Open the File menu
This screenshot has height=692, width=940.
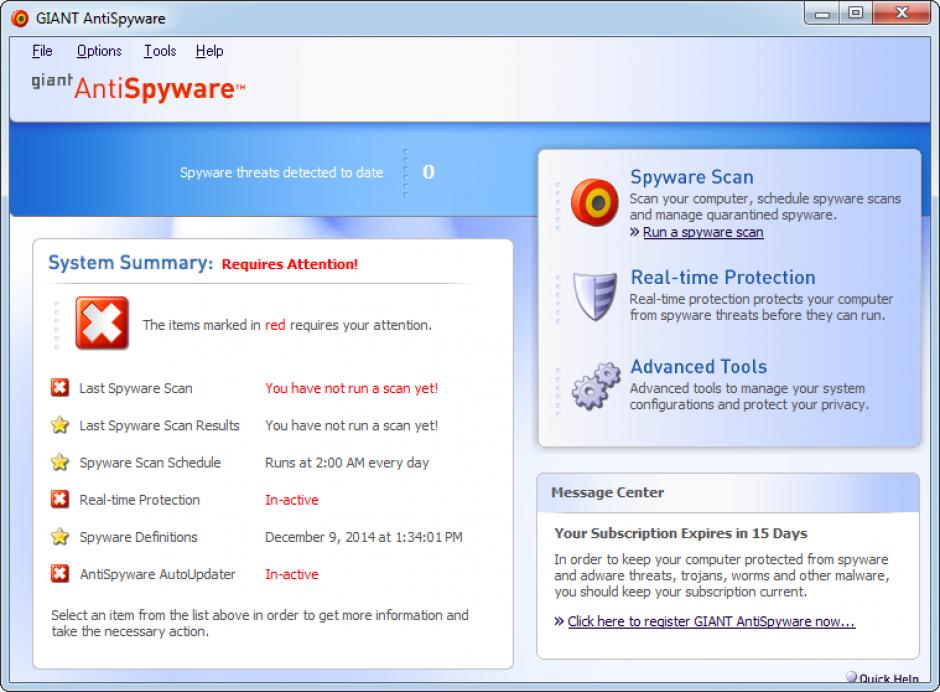point(42,51)
